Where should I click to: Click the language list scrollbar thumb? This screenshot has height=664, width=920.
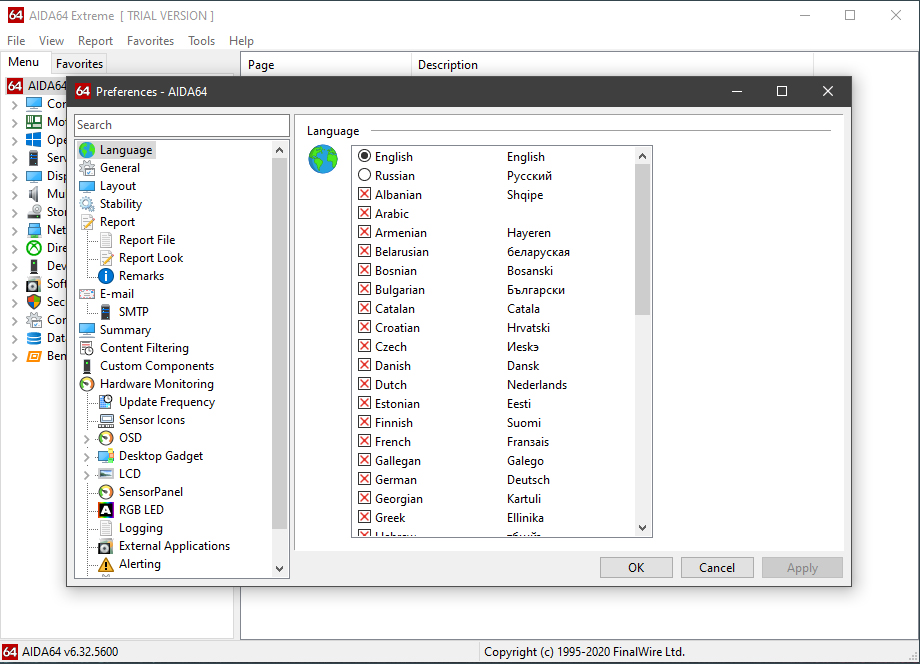tap(642, 239)
